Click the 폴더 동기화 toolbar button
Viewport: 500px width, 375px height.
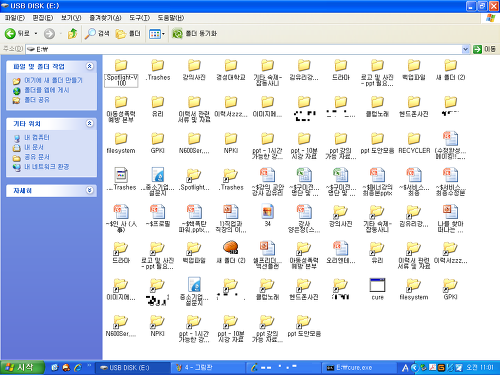click(x=194, y=33)
